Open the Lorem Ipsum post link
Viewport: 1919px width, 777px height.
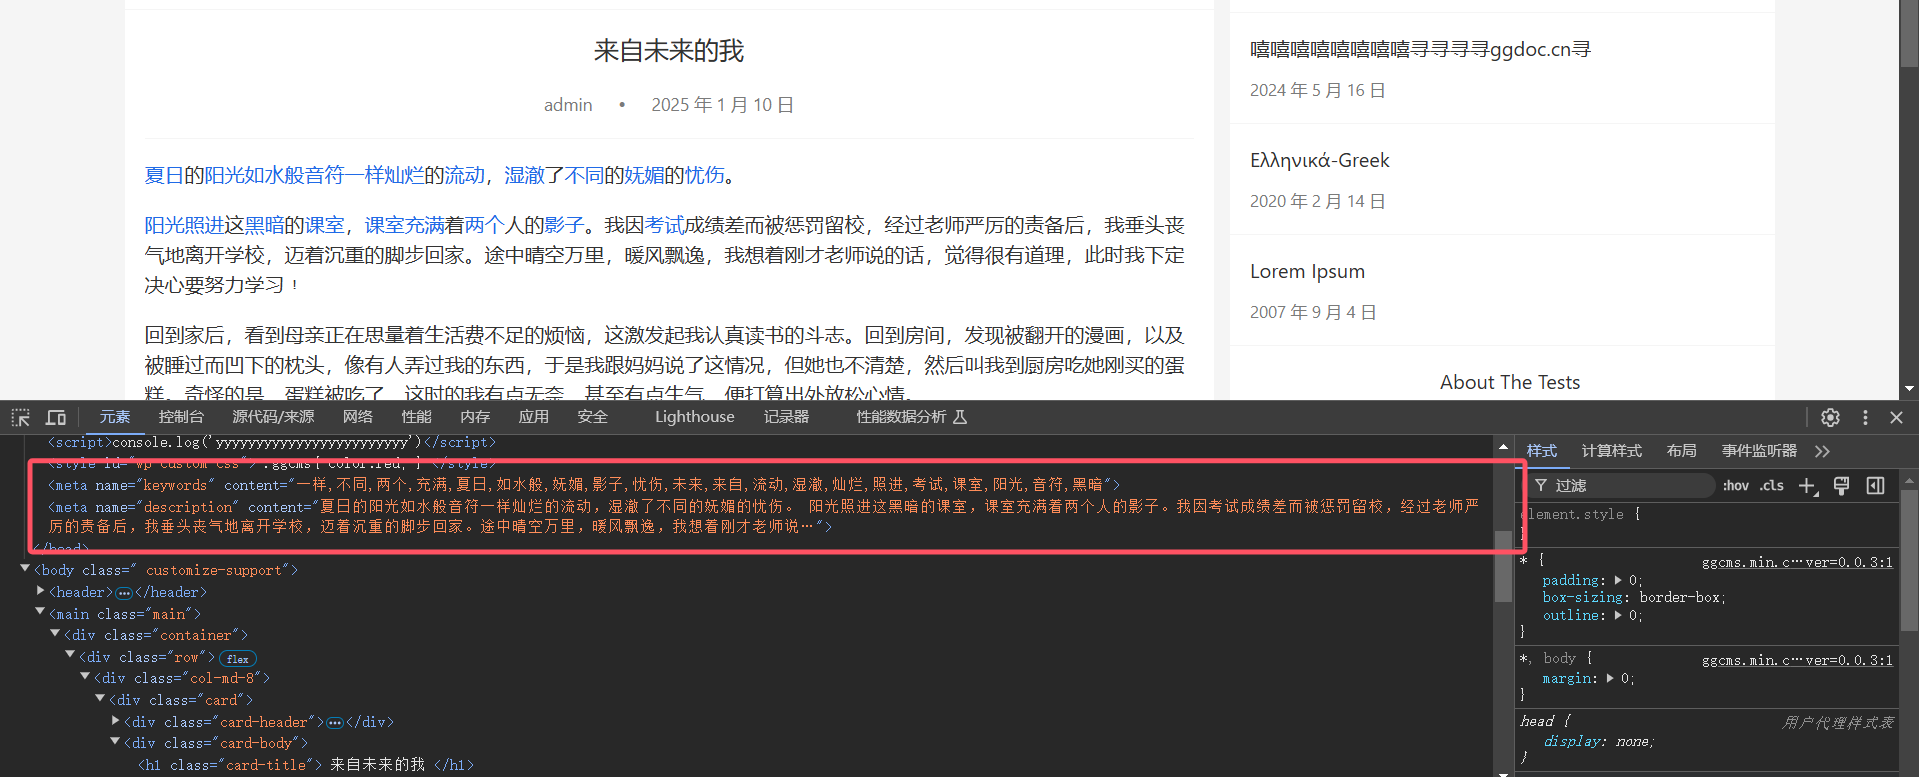[x=1307, y=271]
